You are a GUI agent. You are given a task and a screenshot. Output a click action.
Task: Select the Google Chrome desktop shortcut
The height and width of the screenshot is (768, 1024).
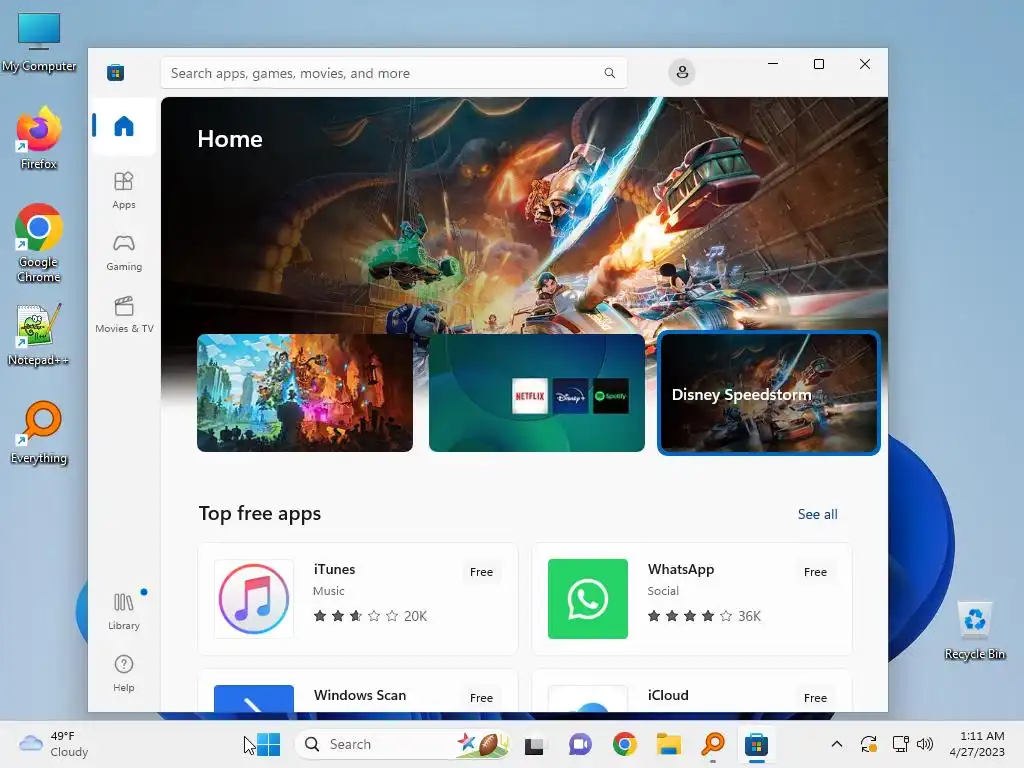[39, 244]
